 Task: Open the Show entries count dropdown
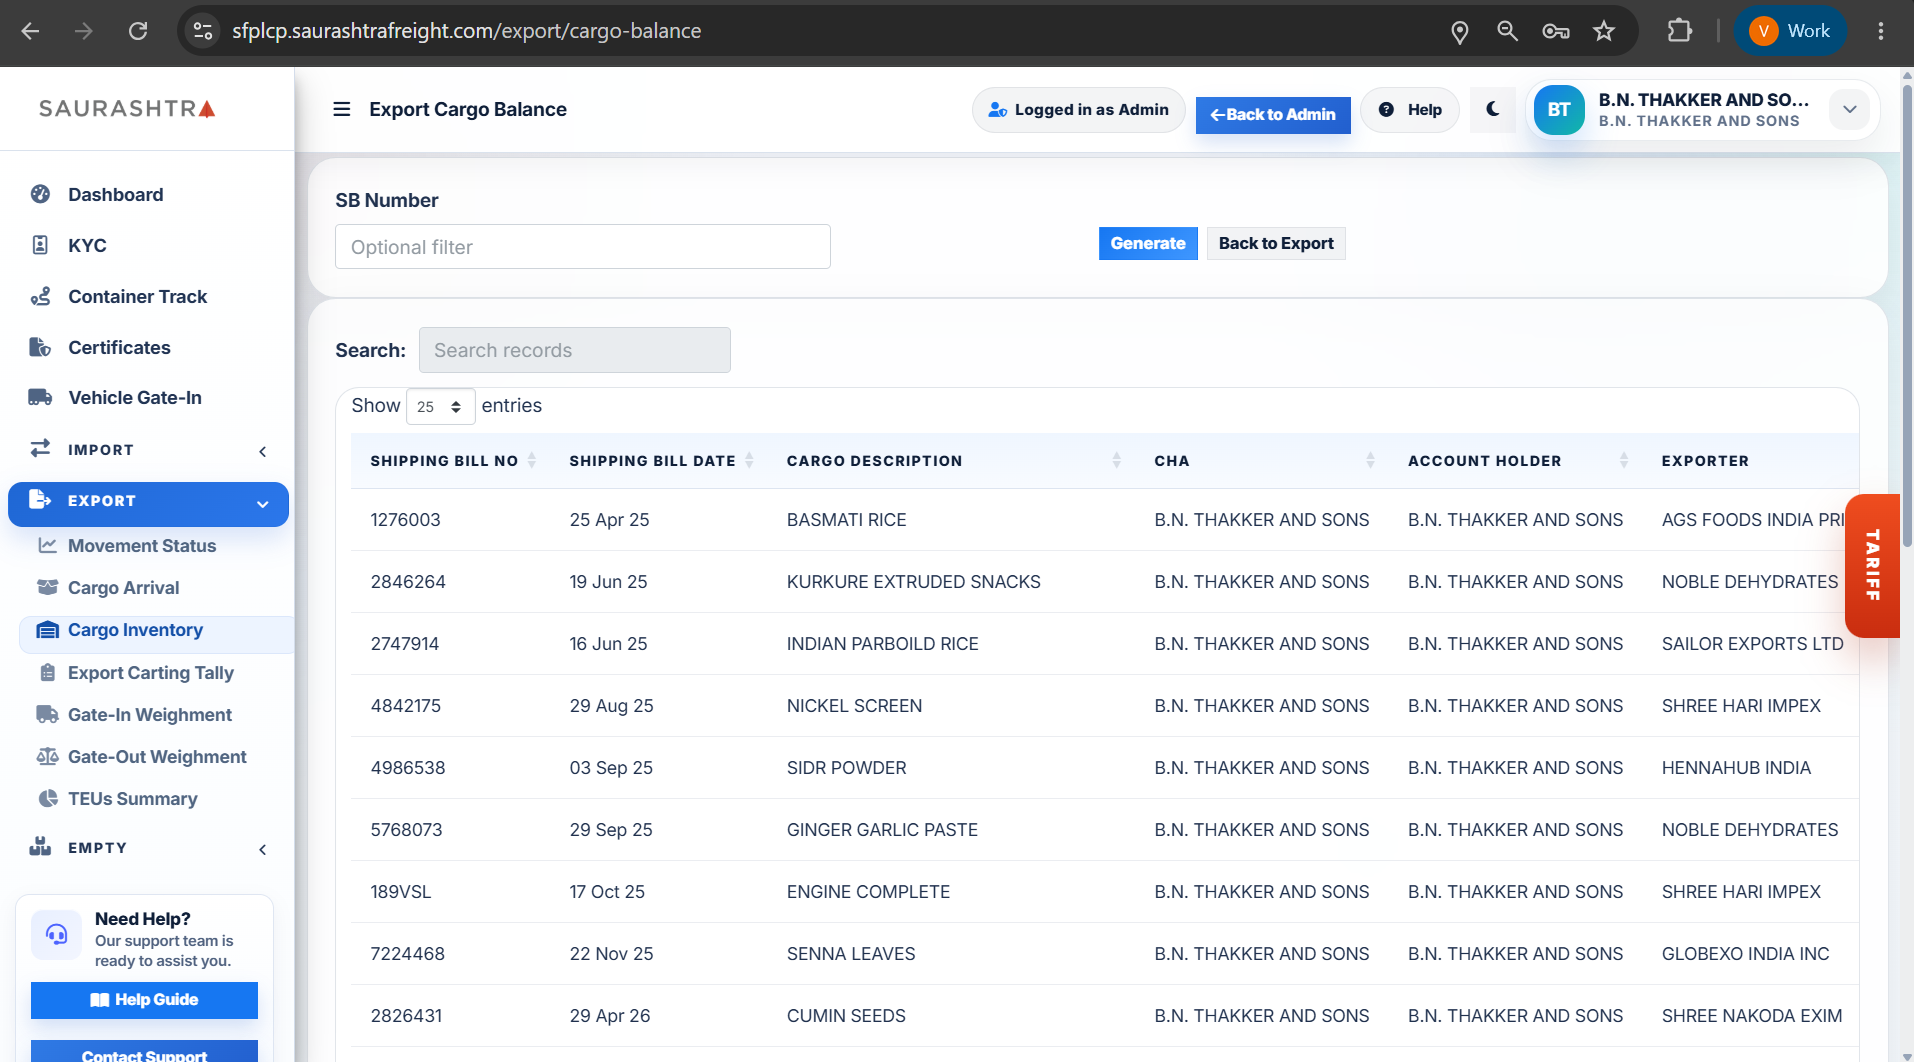coord(440,406)
